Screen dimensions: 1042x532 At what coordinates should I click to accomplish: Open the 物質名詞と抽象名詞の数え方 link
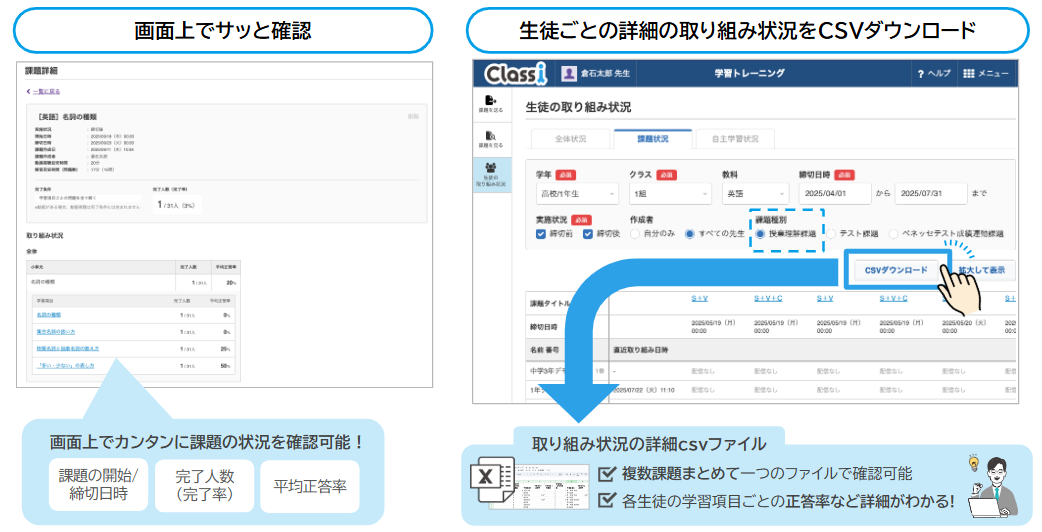point(68,349)
